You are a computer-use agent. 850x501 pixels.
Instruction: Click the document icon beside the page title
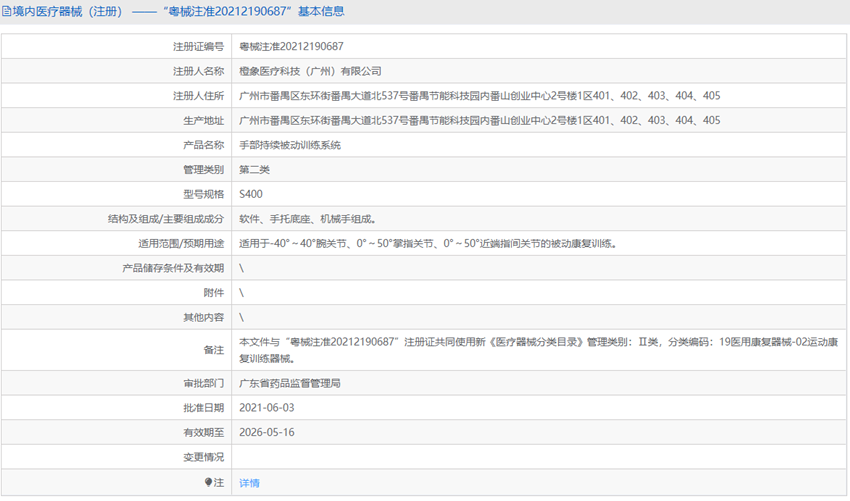7,11
